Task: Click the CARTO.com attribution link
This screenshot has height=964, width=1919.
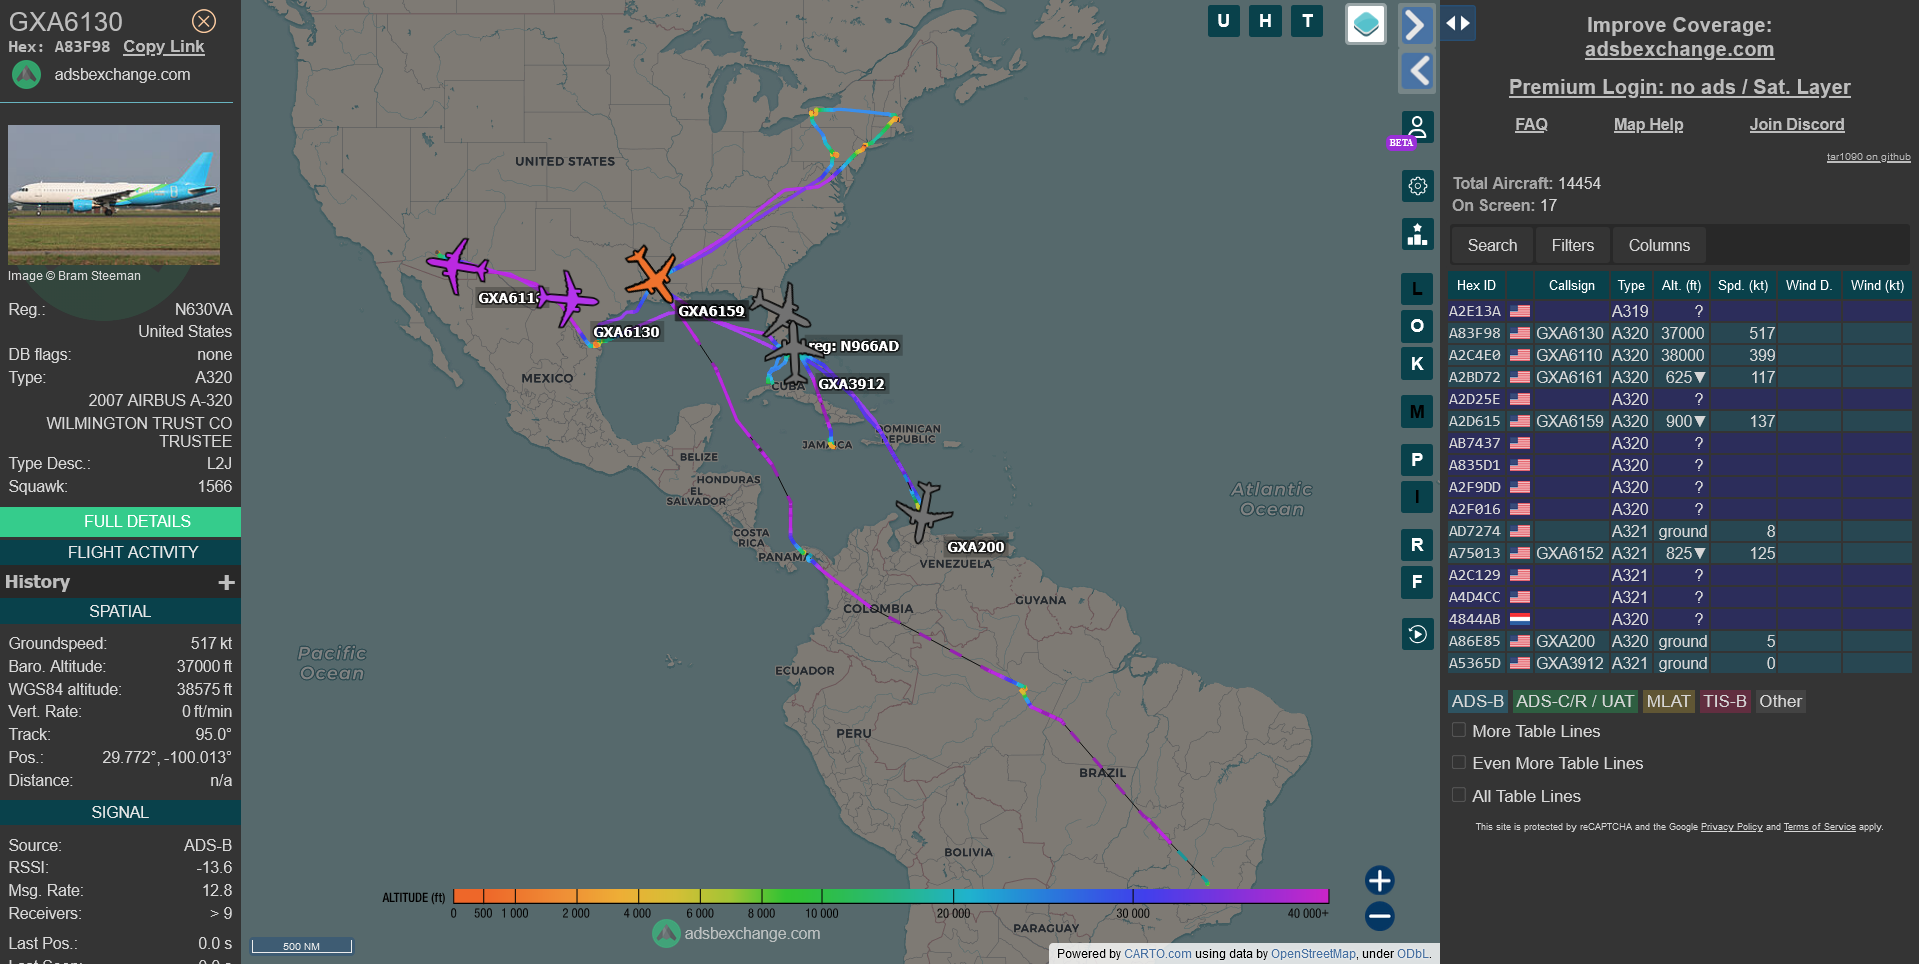Action: tap(1157, 954)
